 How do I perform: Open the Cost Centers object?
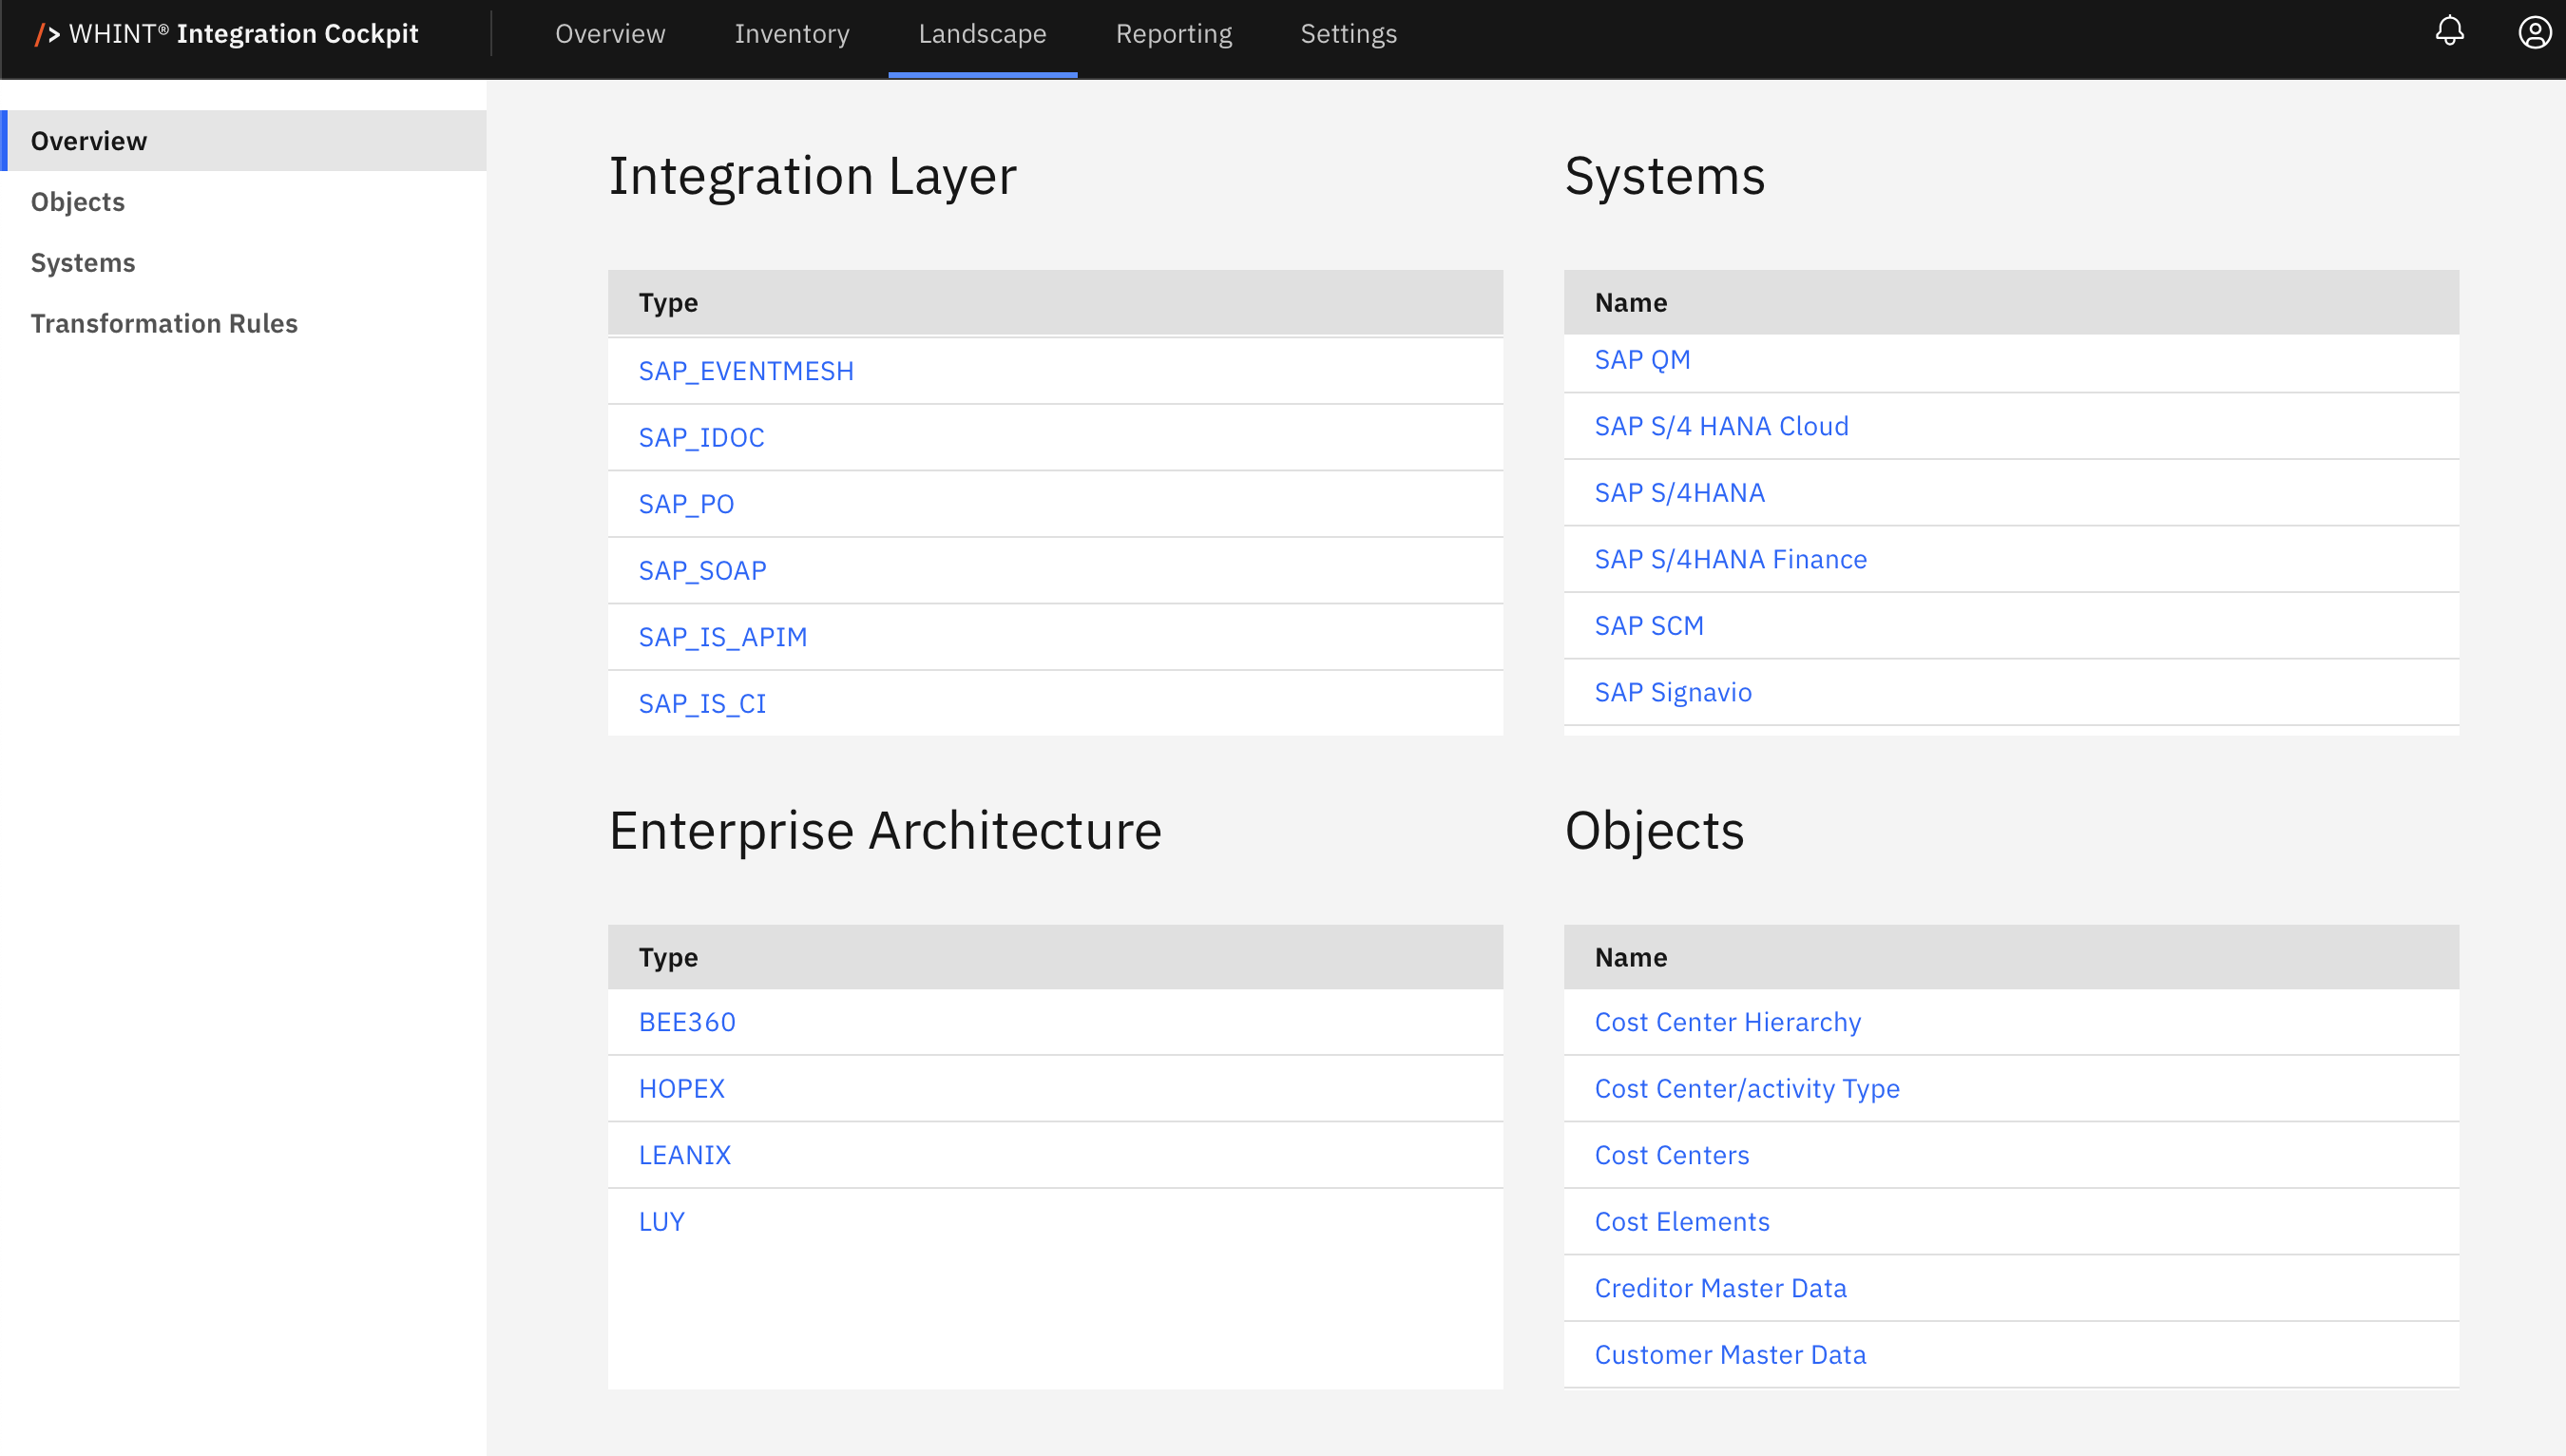[x=1671, y=1155]
